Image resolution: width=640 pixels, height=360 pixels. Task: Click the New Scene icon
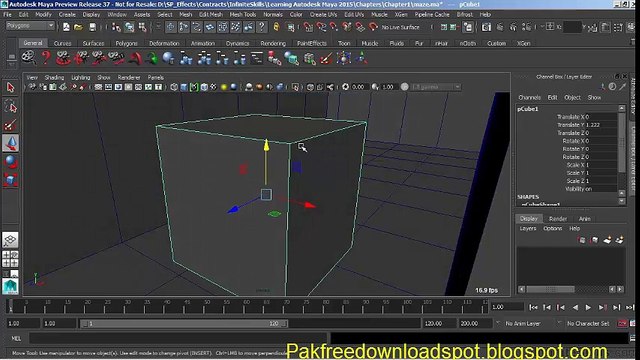point(66,27)
